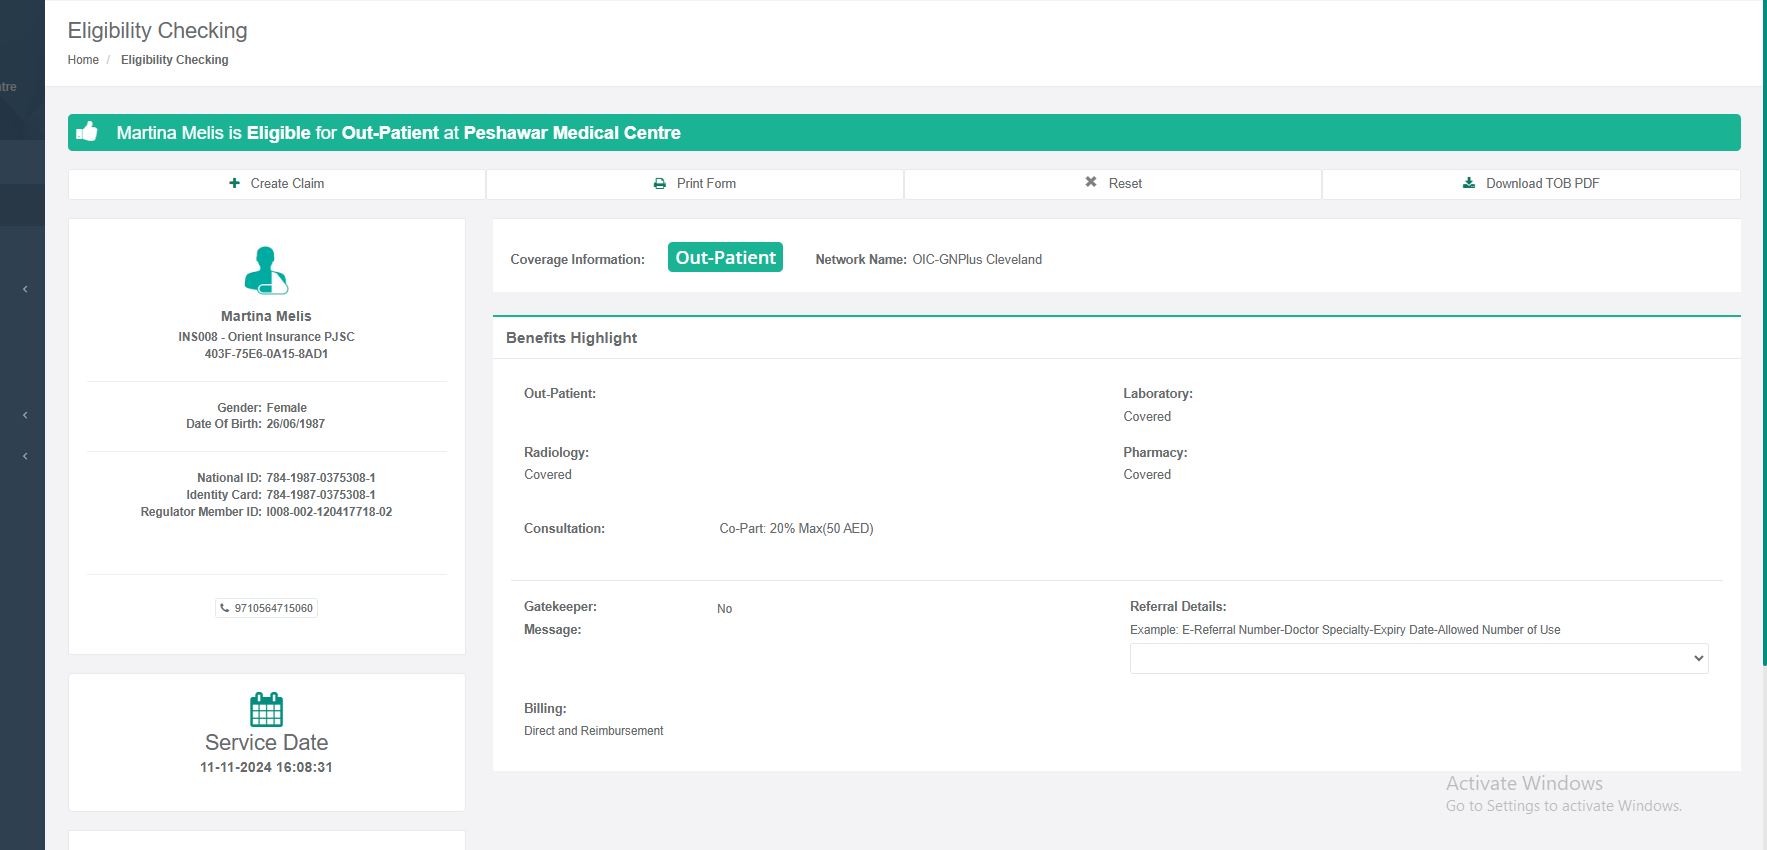The width and height of the screenshot is (1767, 850).
Task: Expand the middle chevron in the left sidebar
Action: point(25,415)
